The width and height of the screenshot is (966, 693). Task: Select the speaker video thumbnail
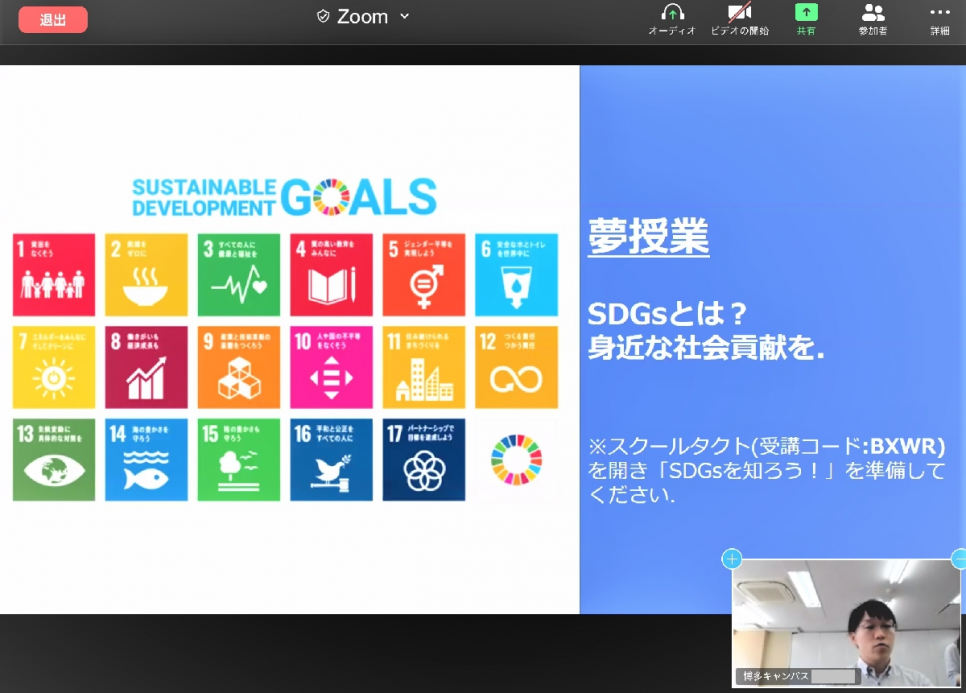846,622
